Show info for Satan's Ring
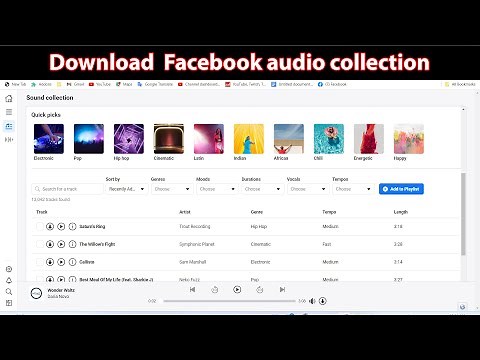The width and height of the screenshot is (480, 360). point(72,226)
